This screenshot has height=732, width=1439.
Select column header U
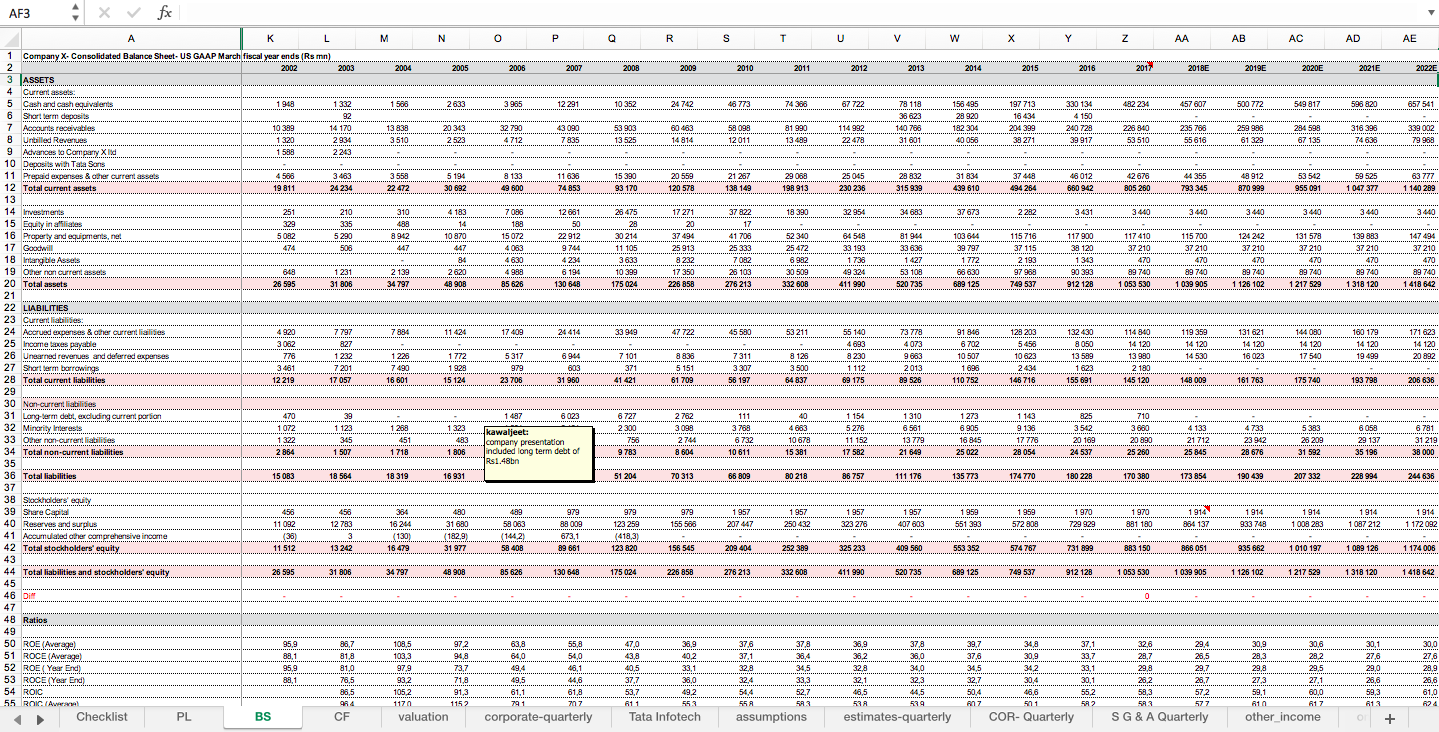pyautogui.click(x=840, y=38)
